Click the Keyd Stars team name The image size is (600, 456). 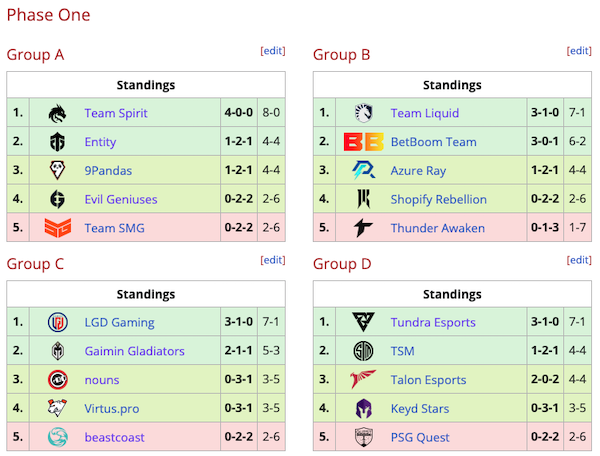point(420,408)
